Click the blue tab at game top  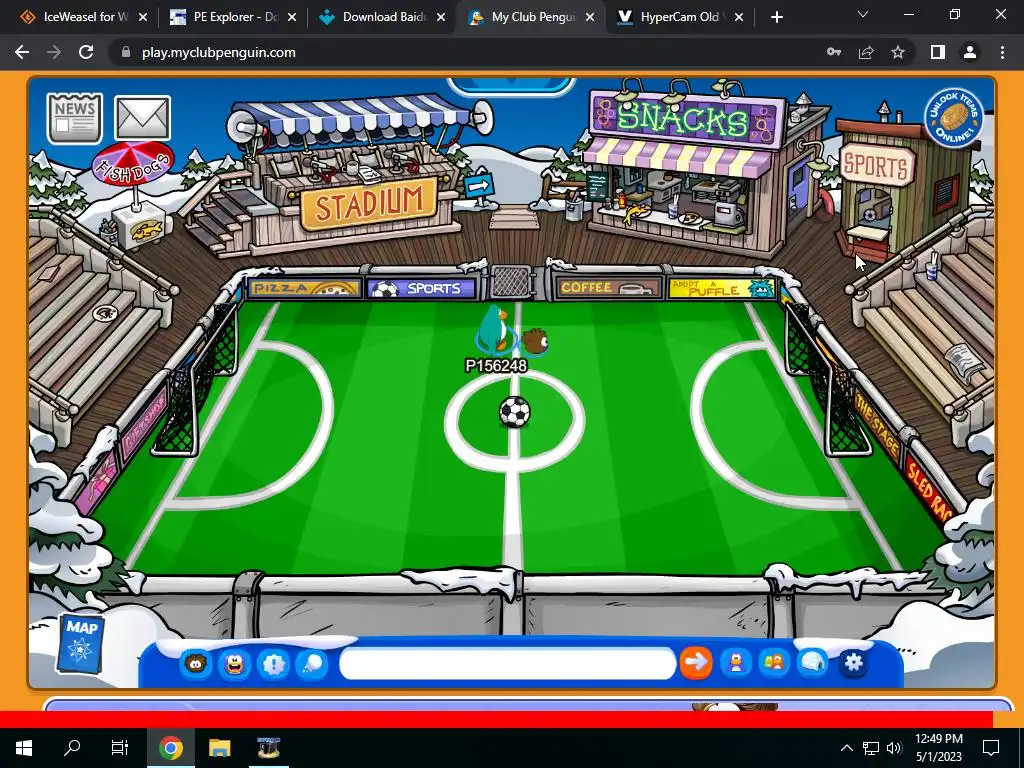tap(511, 86)
